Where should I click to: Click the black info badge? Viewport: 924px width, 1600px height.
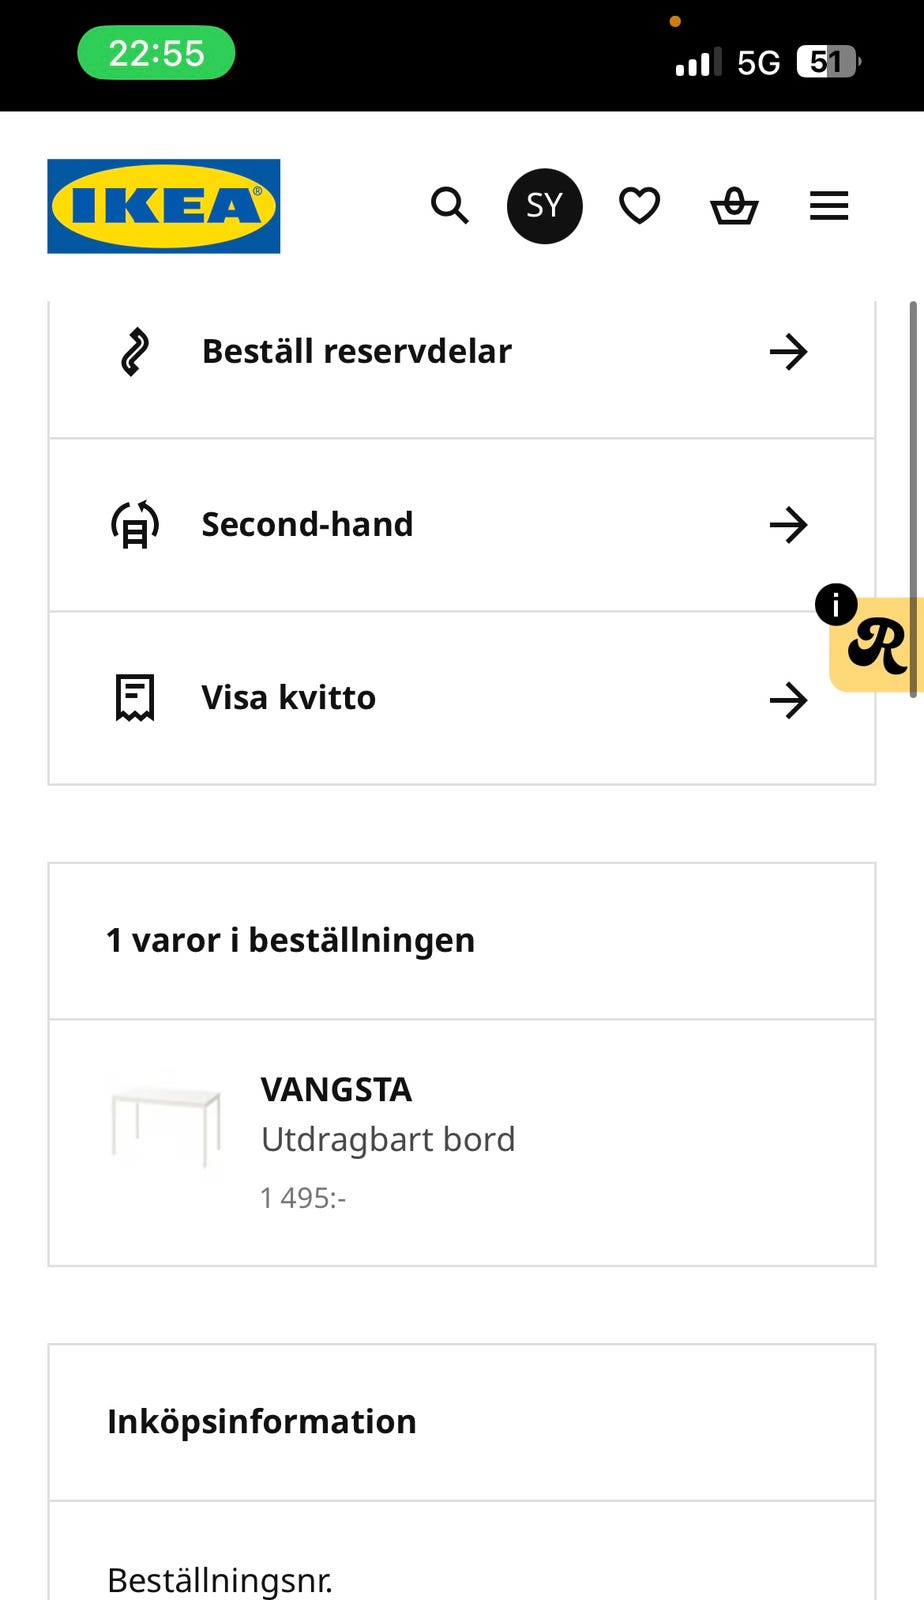click(x=836, y=605)
